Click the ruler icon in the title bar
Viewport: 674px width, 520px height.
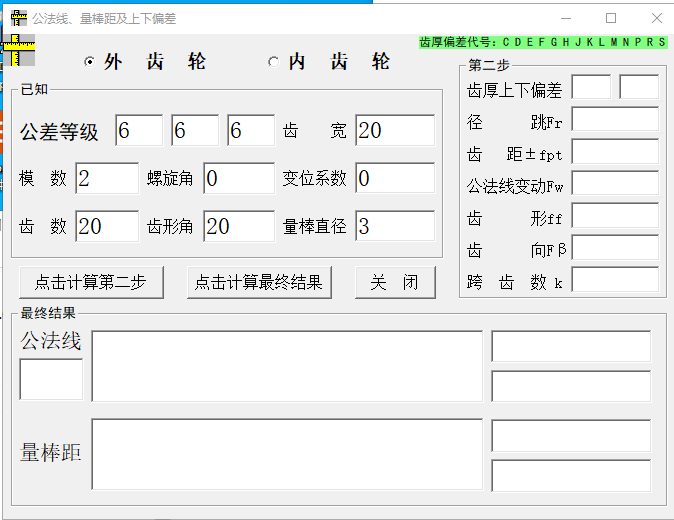pyautogui.click(x=19, y=18)
